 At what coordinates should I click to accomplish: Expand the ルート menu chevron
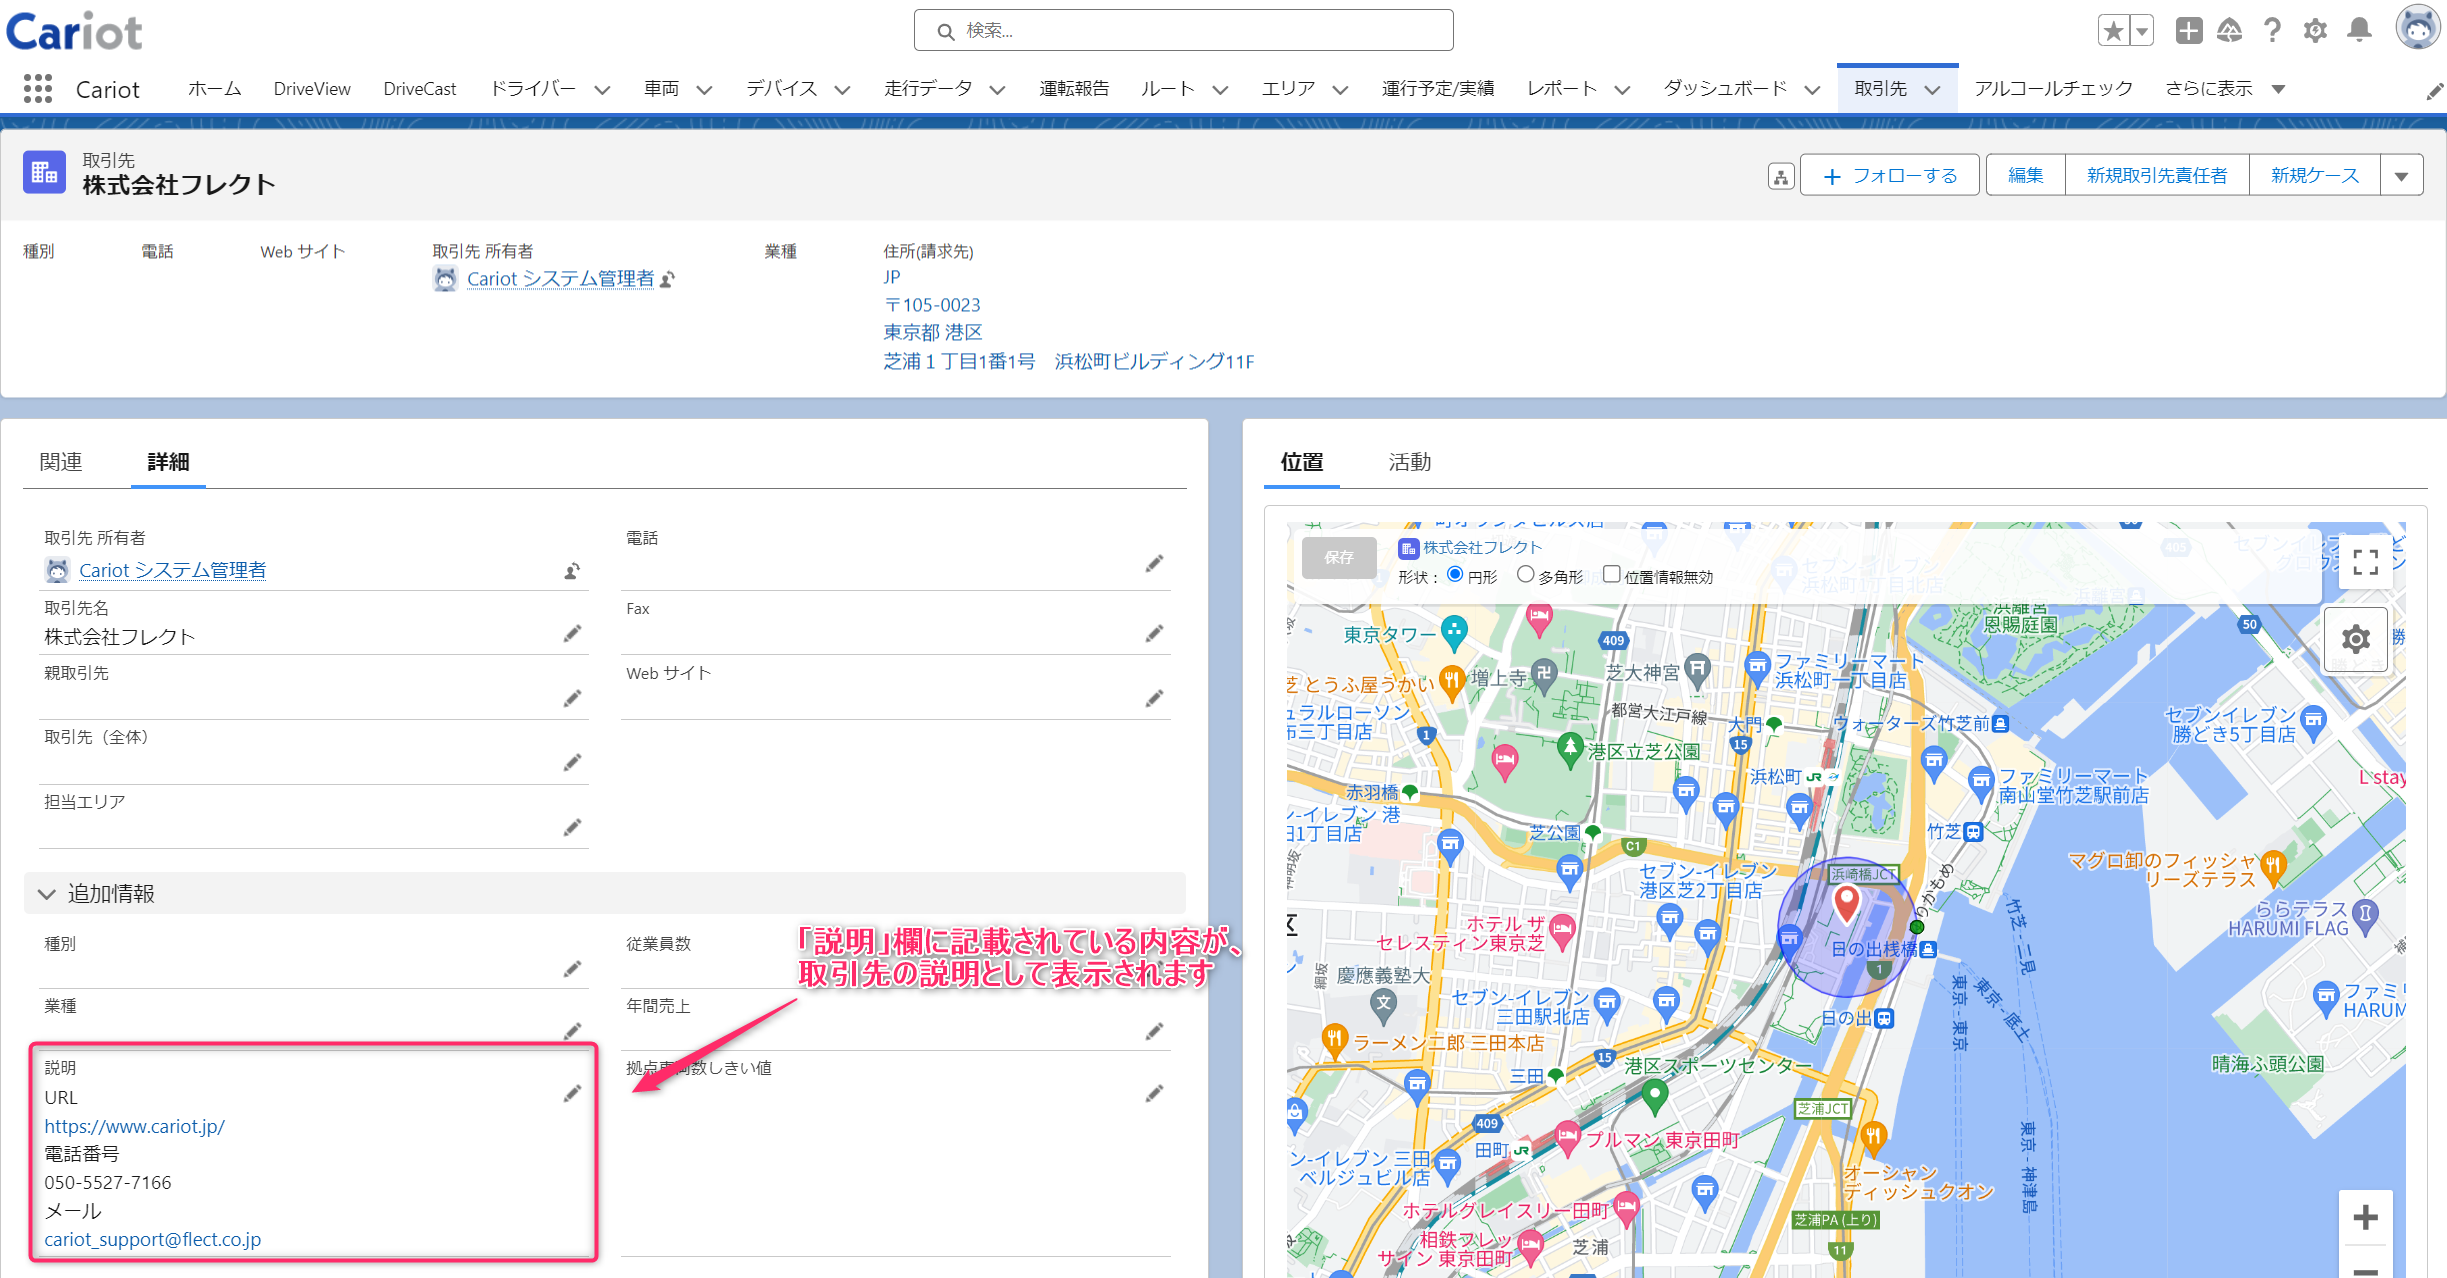[1220, 90]
